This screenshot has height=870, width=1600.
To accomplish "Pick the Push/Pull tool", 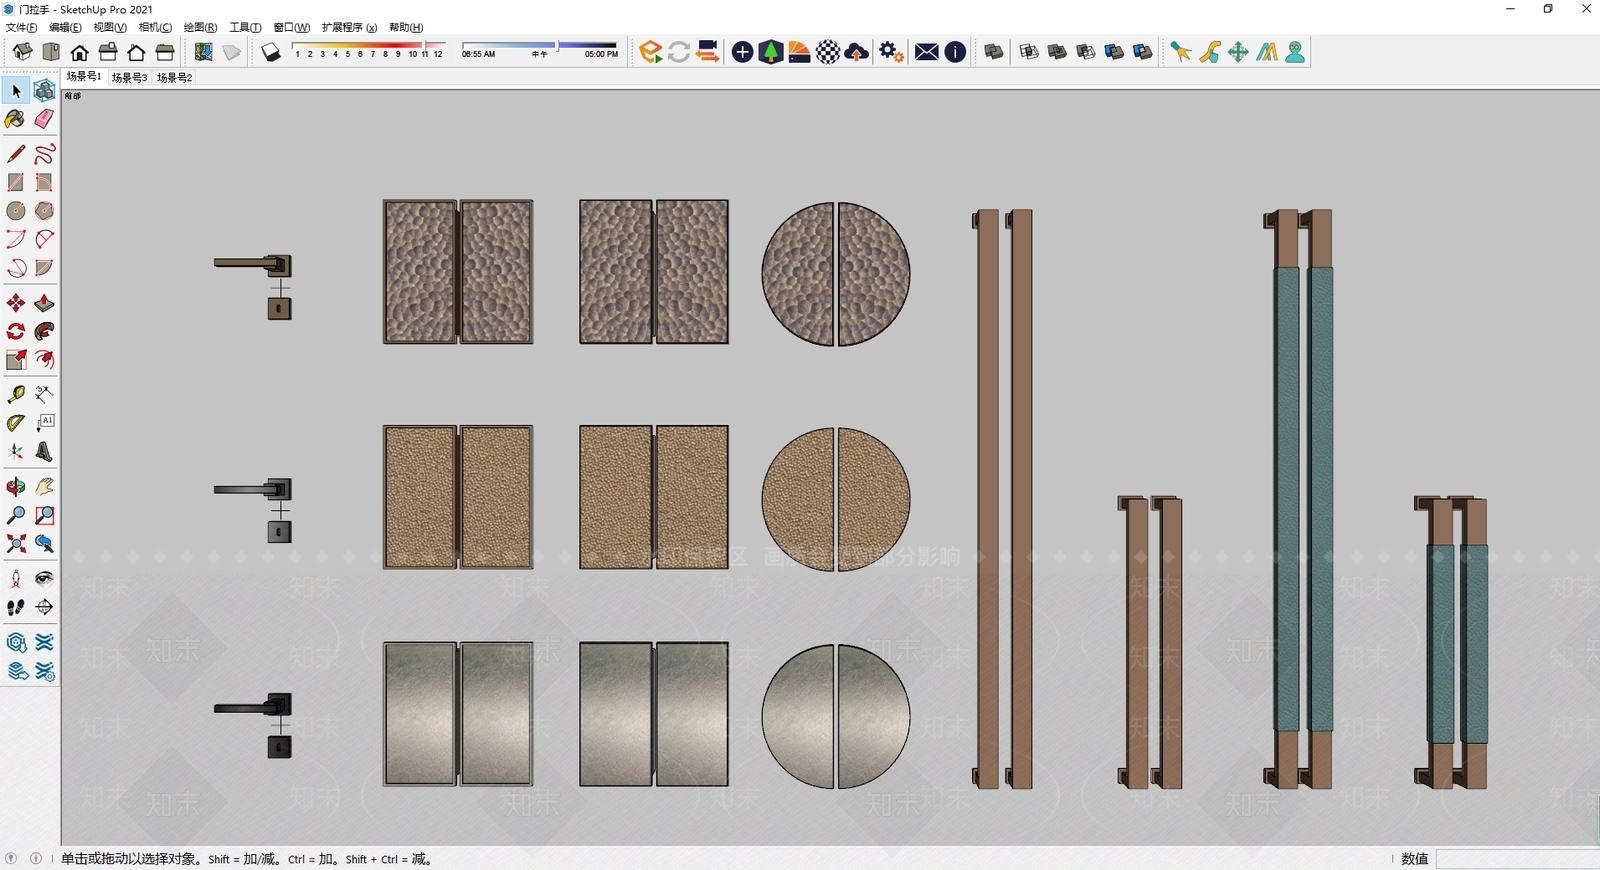I will click(44, 303).
